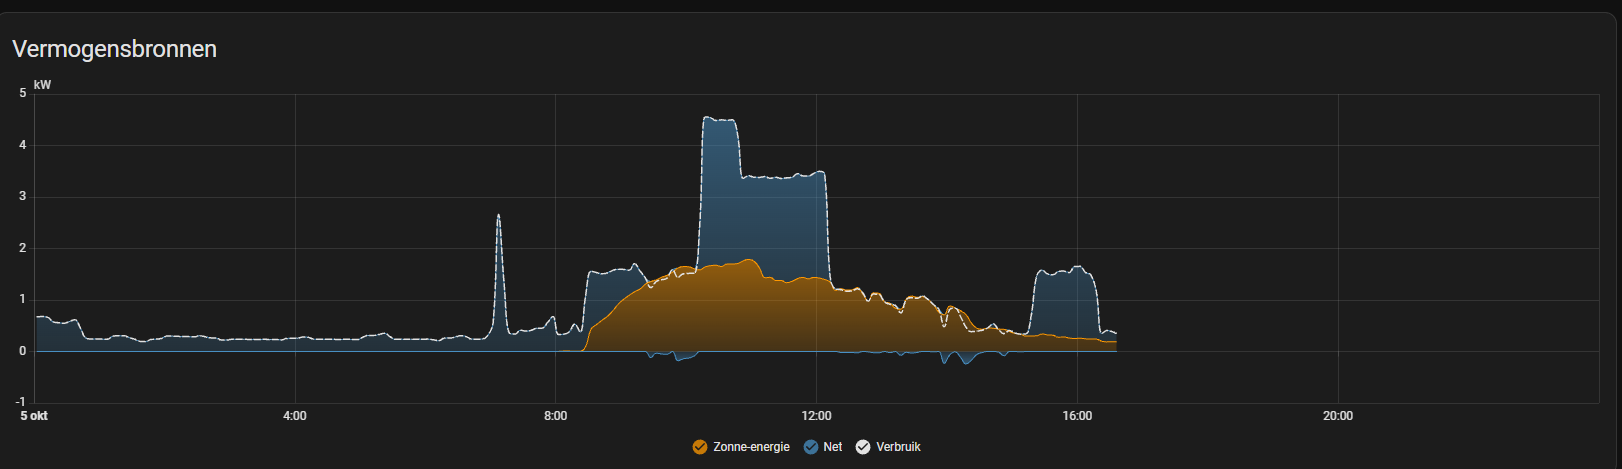Click the 4:00 time axis label
Screen dimensions: 1622x469
coord(295,416)
